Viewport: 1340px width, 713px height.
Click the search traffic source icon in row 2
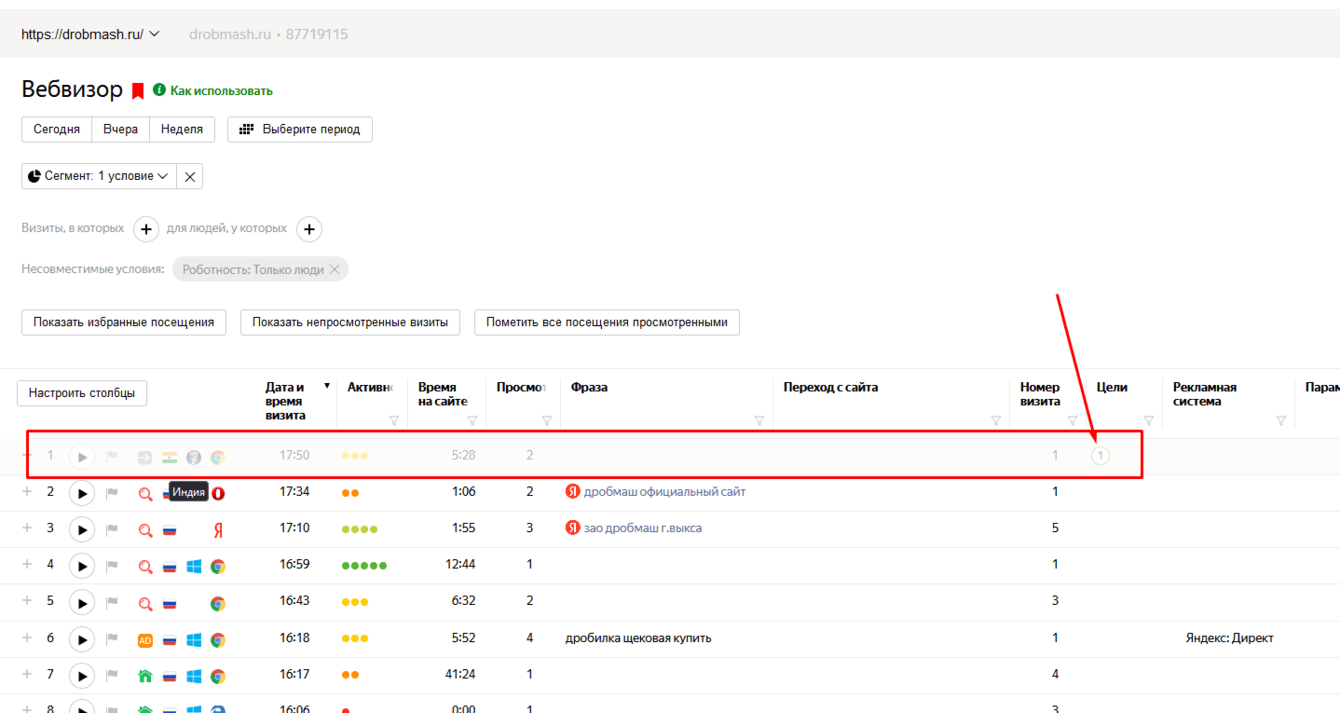(145, 494)
